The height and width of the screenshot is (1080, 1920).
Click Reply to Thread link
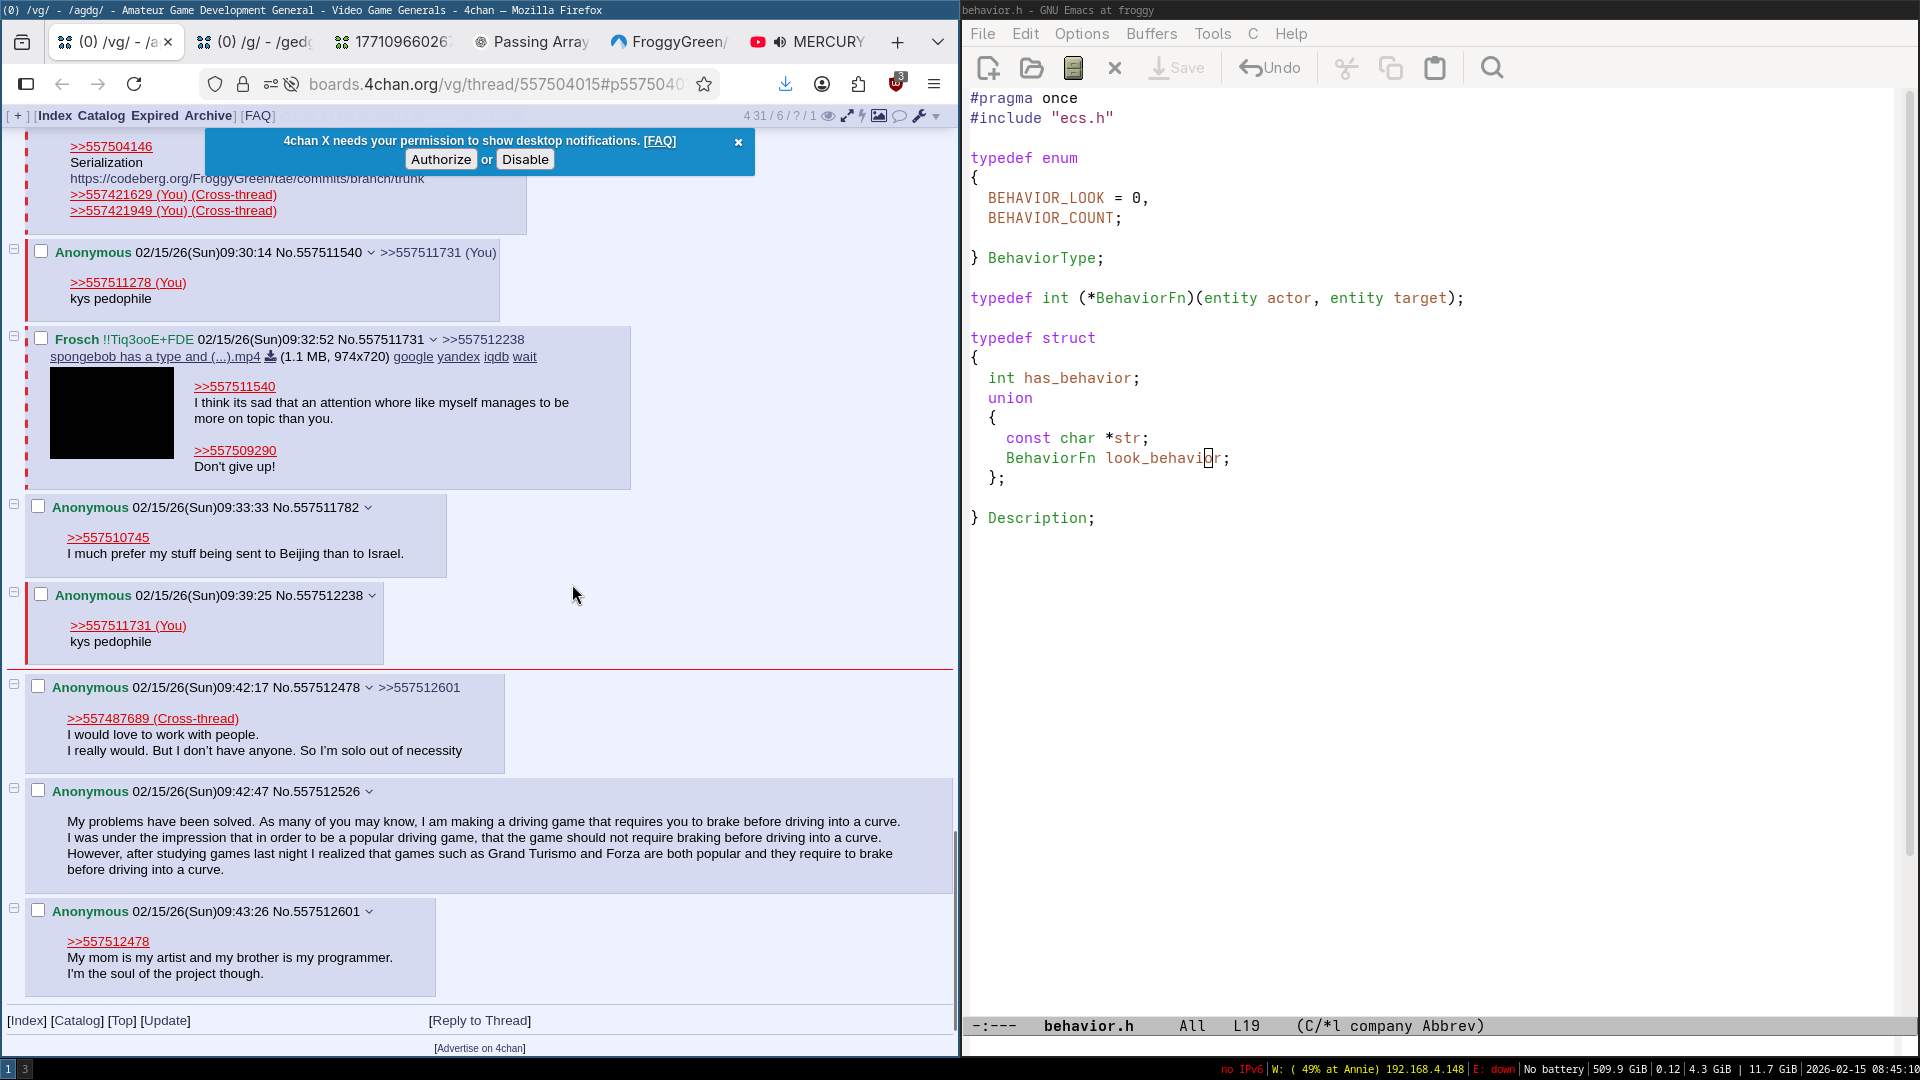(479, 1021)
